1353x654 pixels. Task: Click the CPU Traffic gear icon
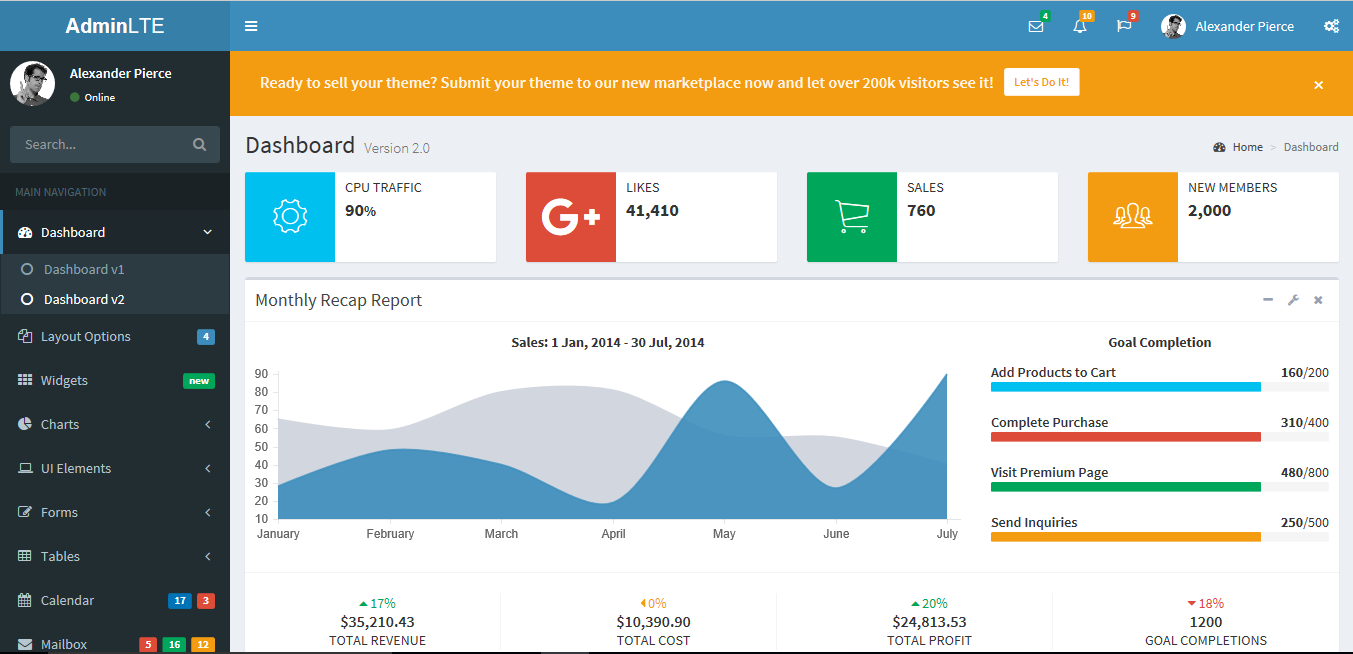[290, 217]
